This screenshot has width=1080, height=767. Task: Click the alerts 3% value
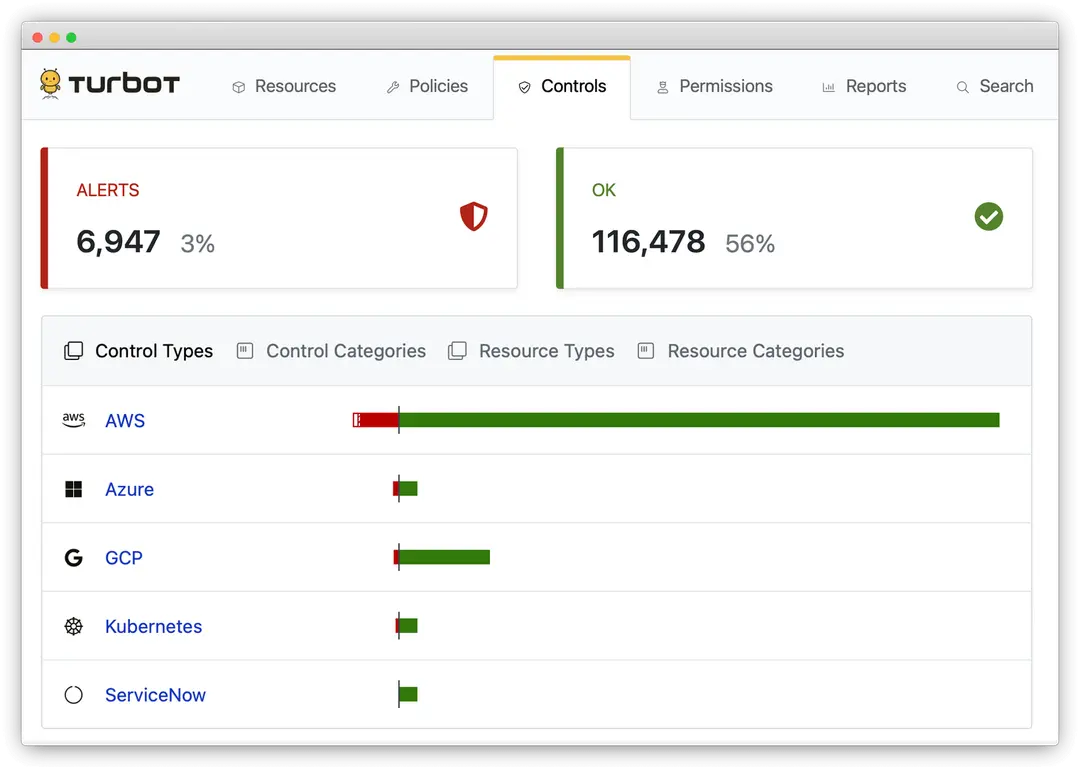click(x=198, y=244)
